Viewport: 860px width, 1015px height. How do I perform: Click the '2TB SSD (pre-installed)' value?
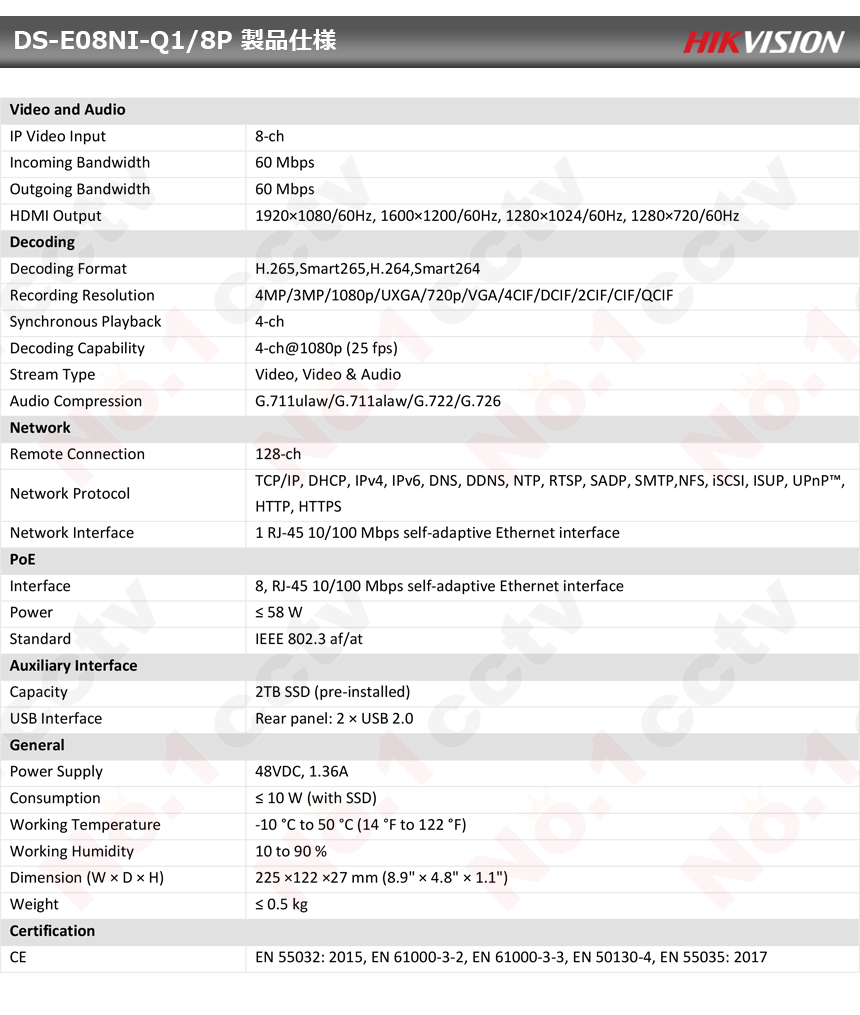click(333, 692)
